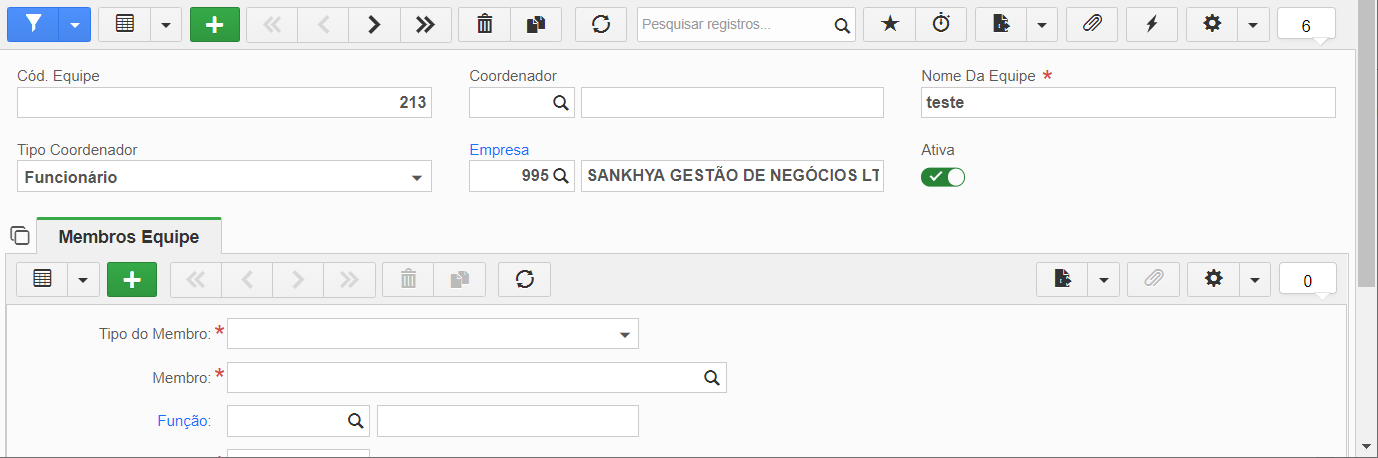The image size is (1378, 458).
Task: Click the stopwatch timer icon
Action: pyautogui.click(x=941, y=25)
